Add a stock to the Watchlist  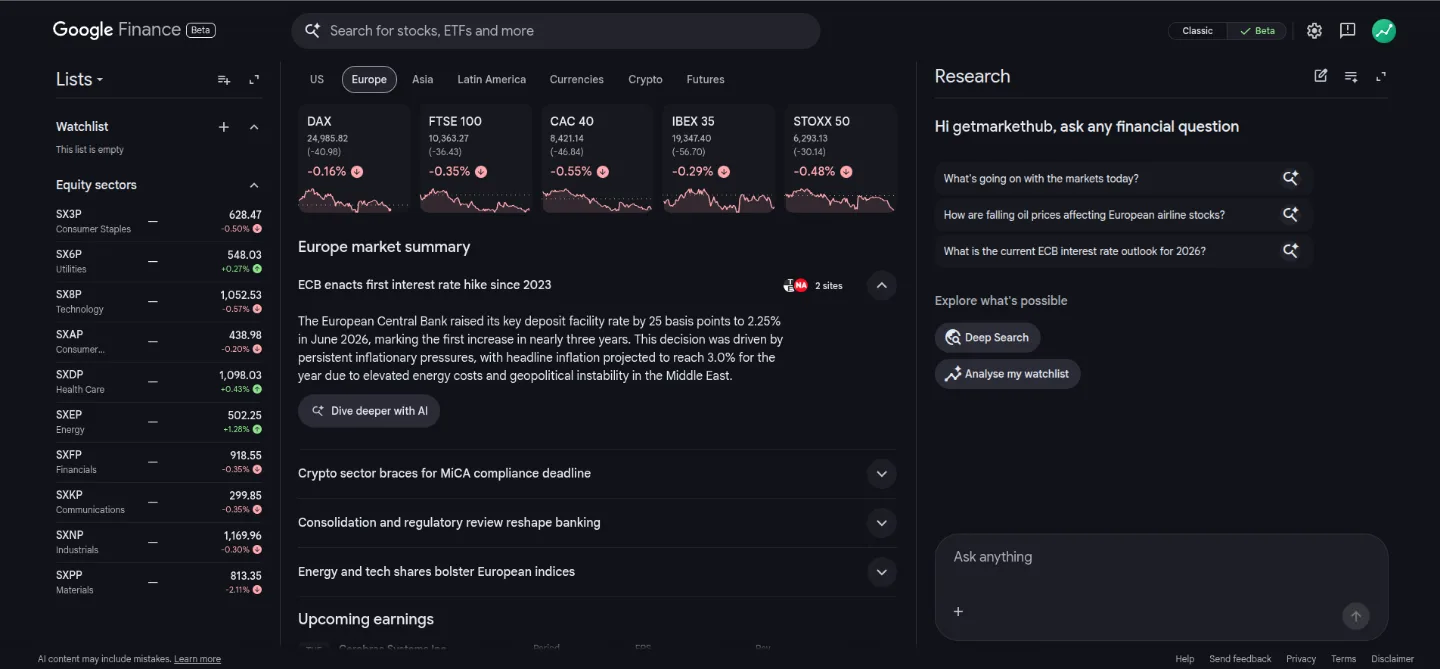click(x=224, y=127)
